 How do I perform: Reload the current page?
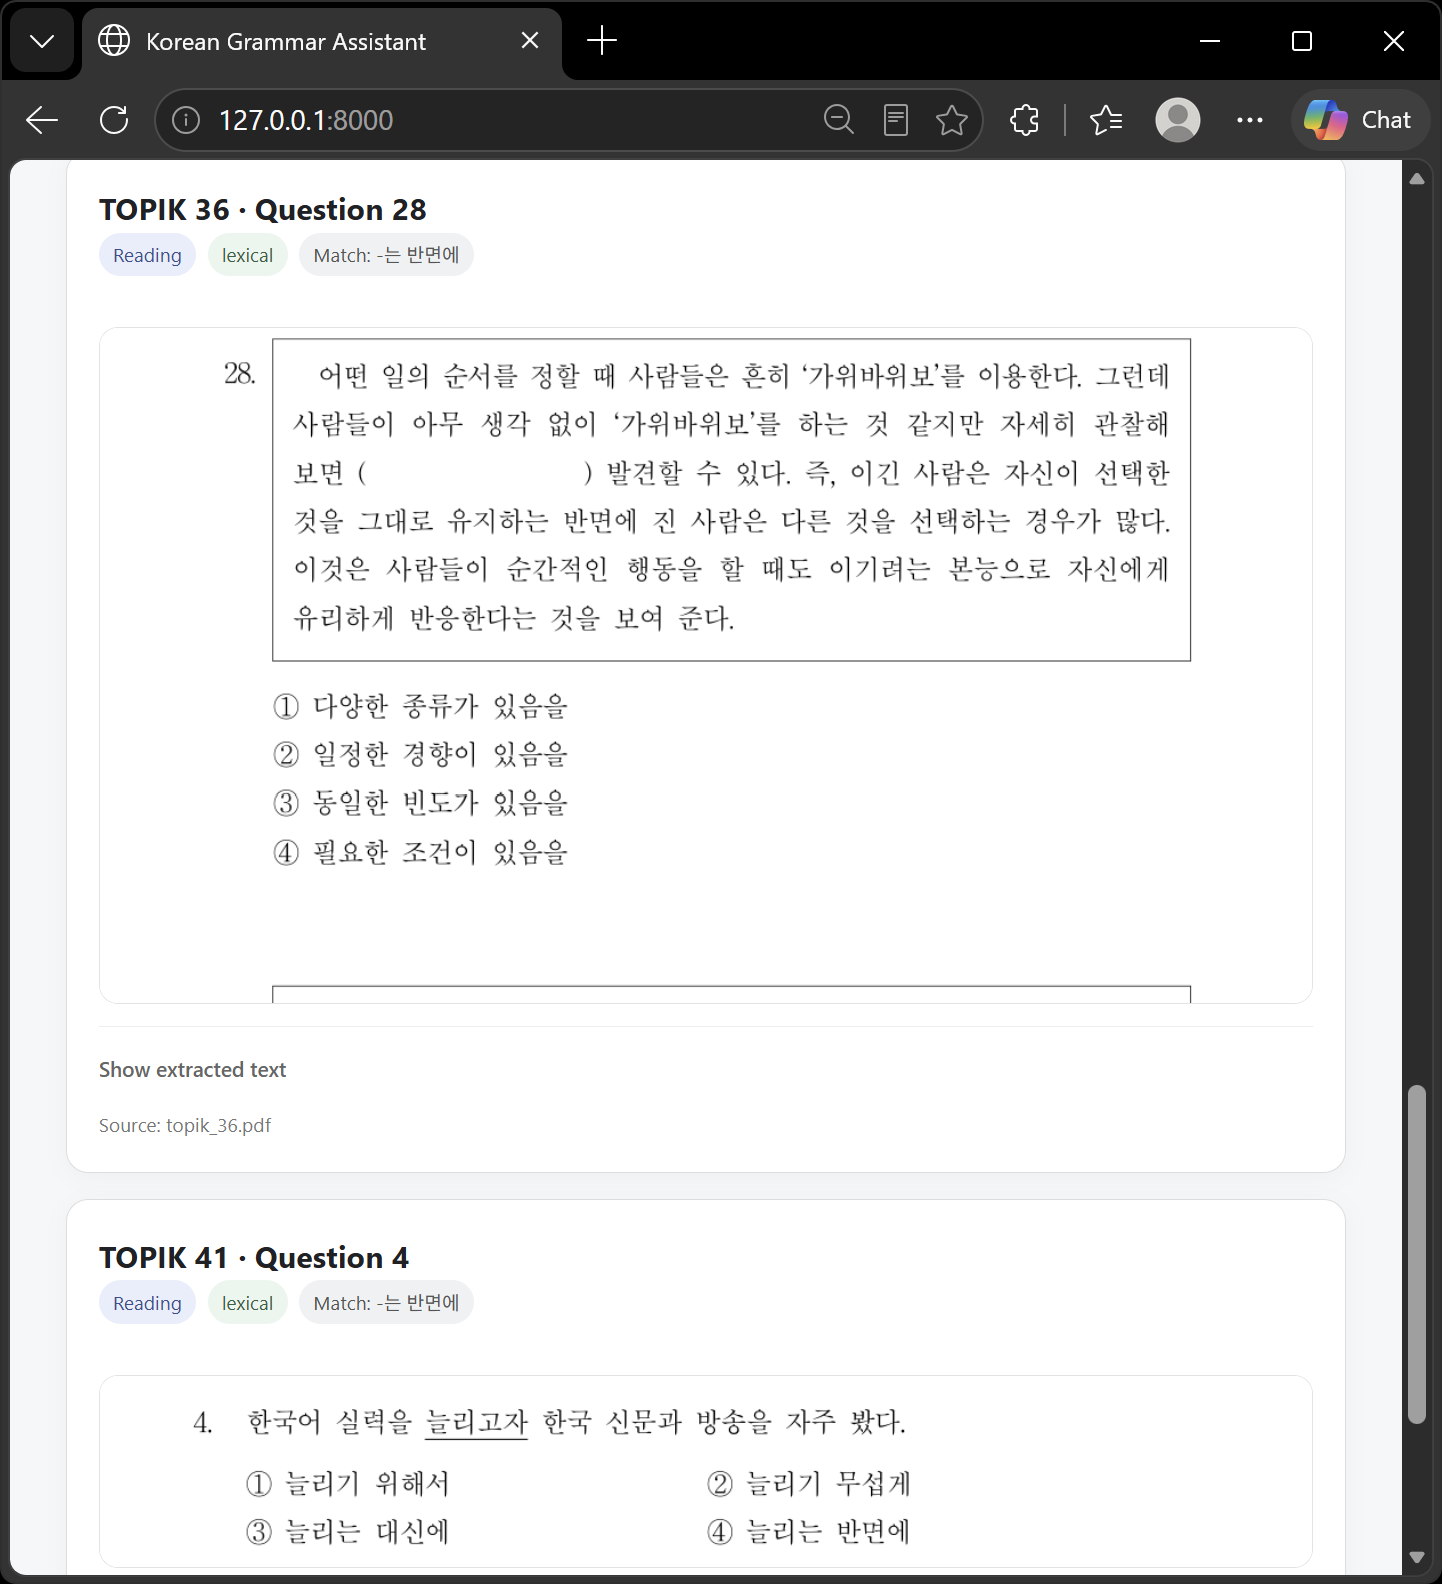114,120
